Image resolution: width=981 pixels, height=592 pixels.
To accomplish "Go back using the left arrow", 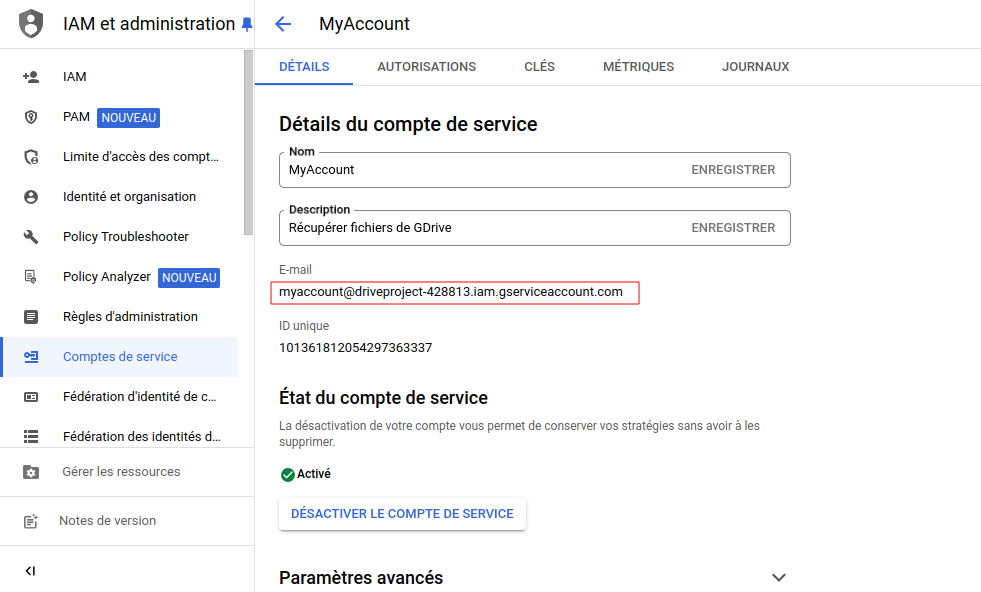I will (283, 24).
